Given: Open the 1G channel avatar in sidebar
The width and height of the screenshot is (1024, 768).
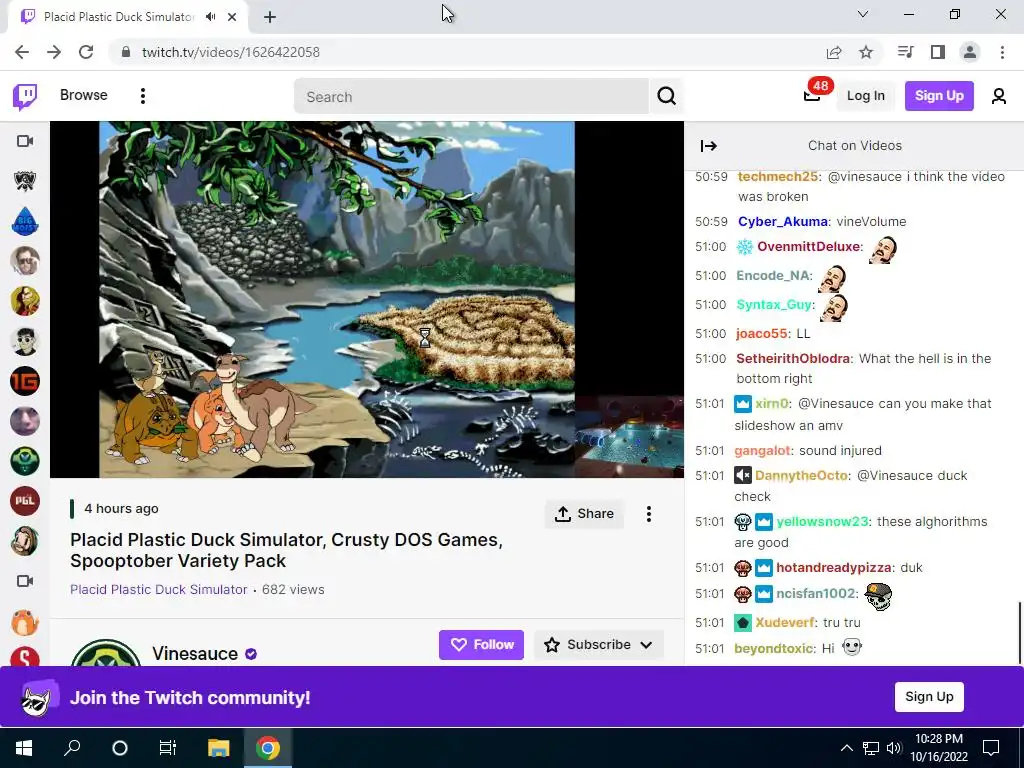Looking at the screenshot, I should [x=25, y=381].
